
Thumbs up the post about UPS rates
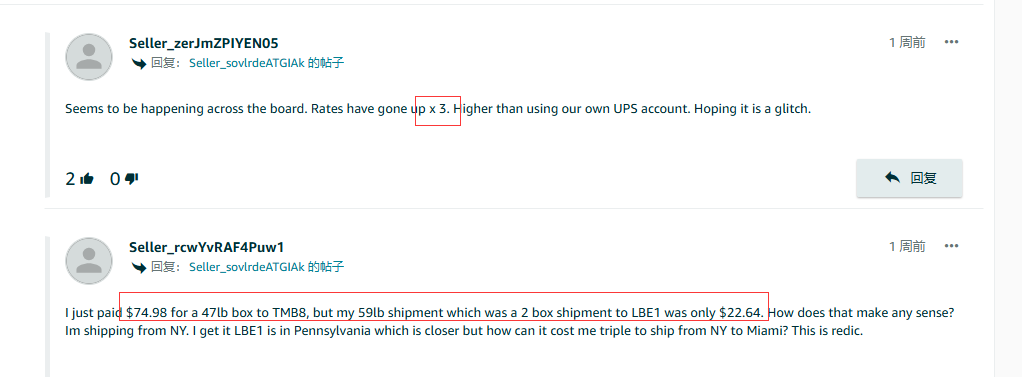point(87,178)
